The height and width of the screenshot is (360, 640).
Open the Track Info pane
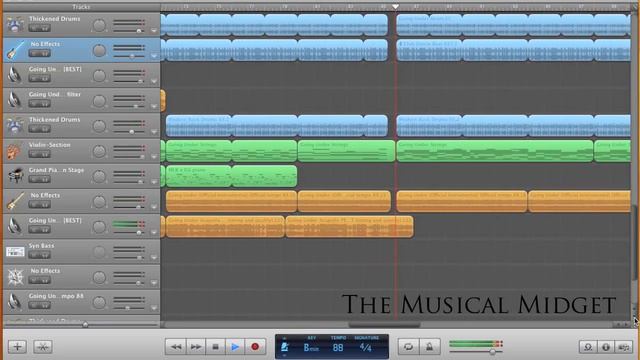coord(606,347)
